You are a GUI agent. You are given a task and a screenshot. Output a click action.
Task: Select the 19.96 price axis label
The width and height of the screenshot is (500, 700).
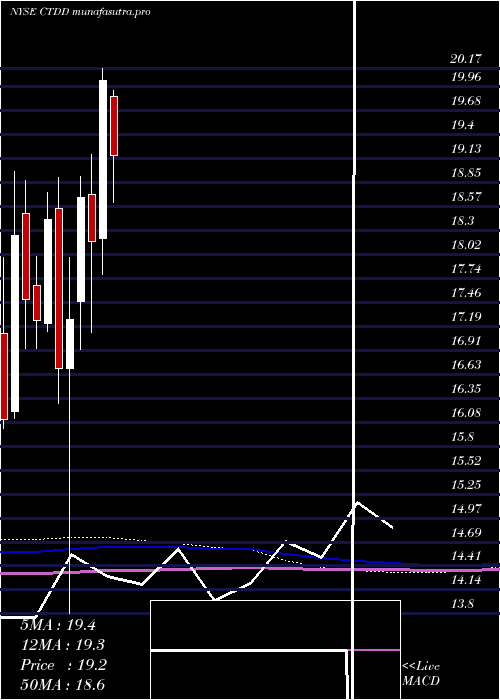[x=466, y=77]
